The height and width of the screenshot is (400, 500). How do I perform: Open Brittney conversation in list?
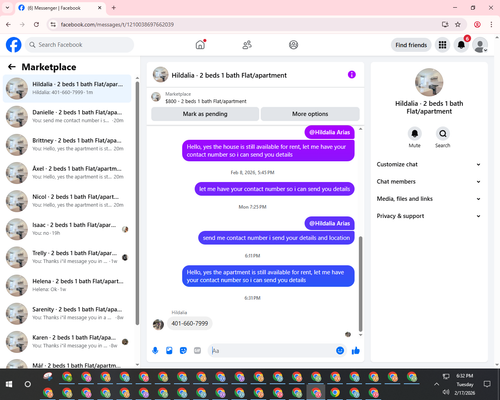point(67,144)
